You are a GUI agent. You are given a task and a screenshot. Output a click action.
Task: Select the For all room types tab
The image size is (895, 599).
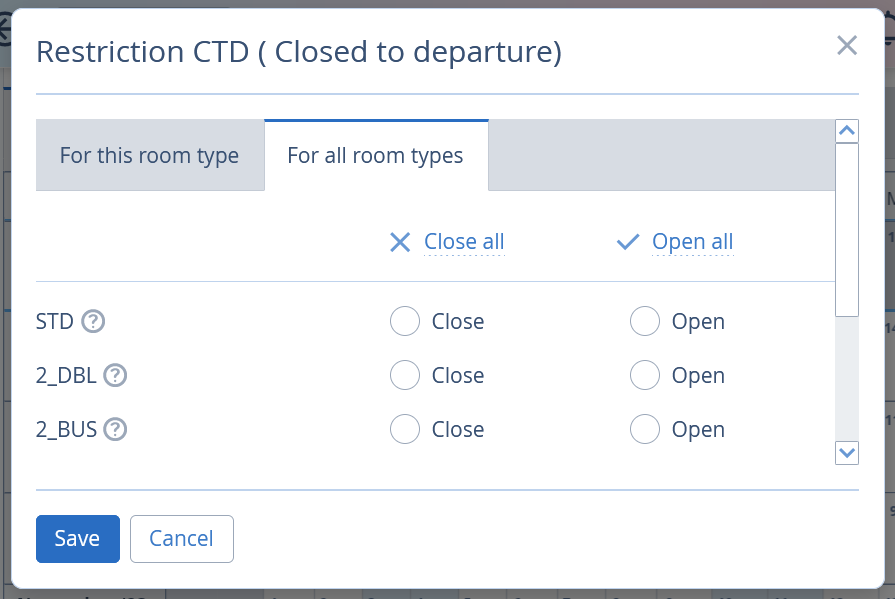click(376, 155)
